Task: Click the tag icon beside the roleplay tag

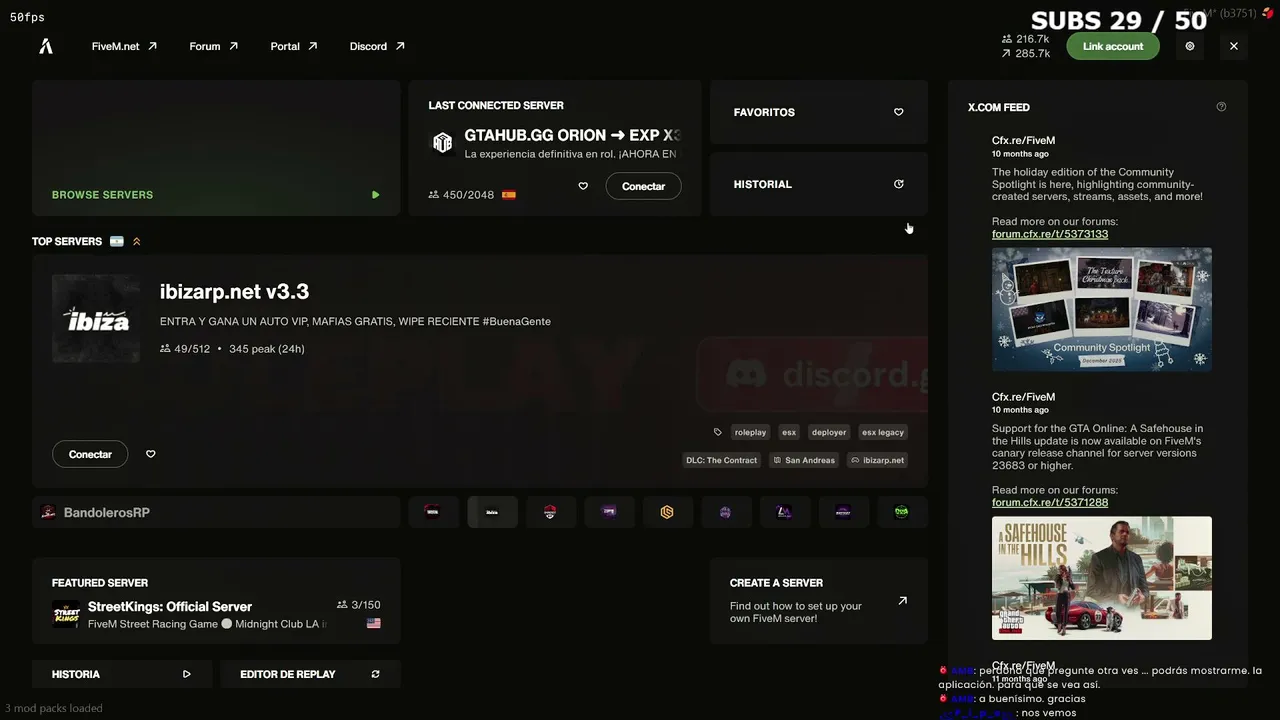Action: (717, 432)
